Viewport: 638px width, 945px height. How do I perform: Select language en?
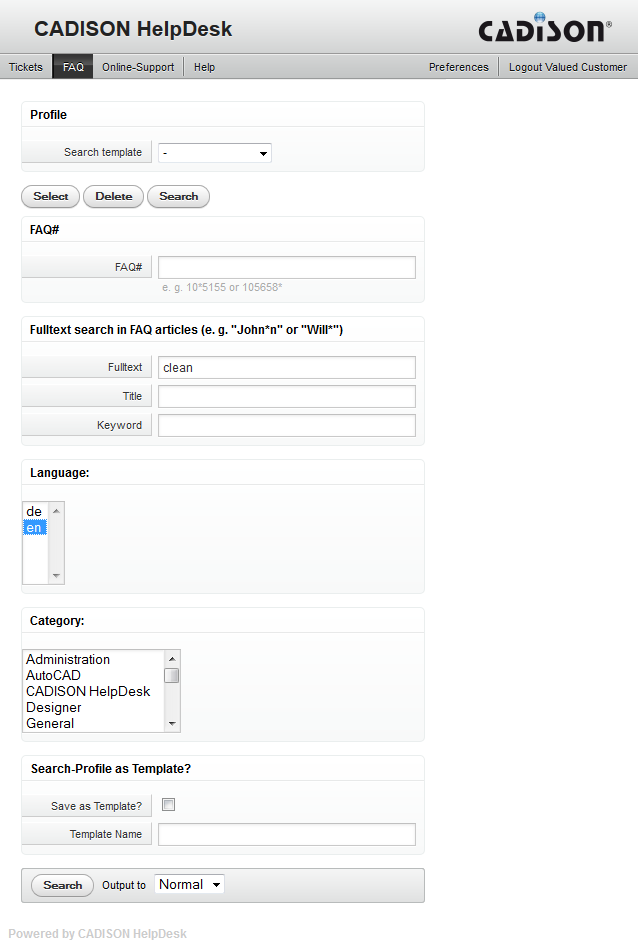[x=34, y=528]
